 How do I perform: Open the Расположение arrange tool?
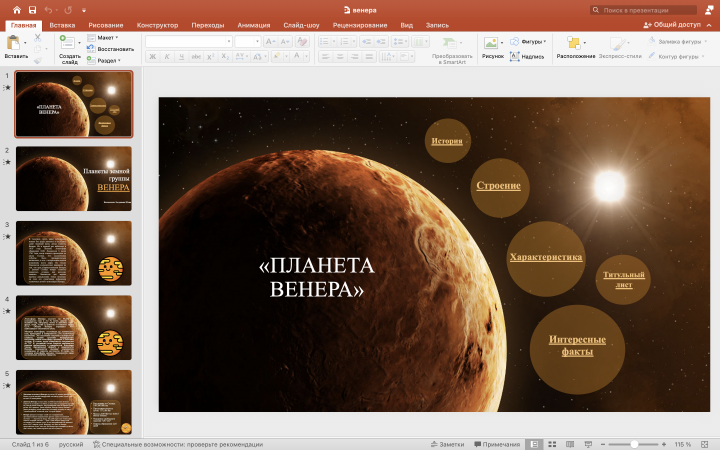(576, 43)
